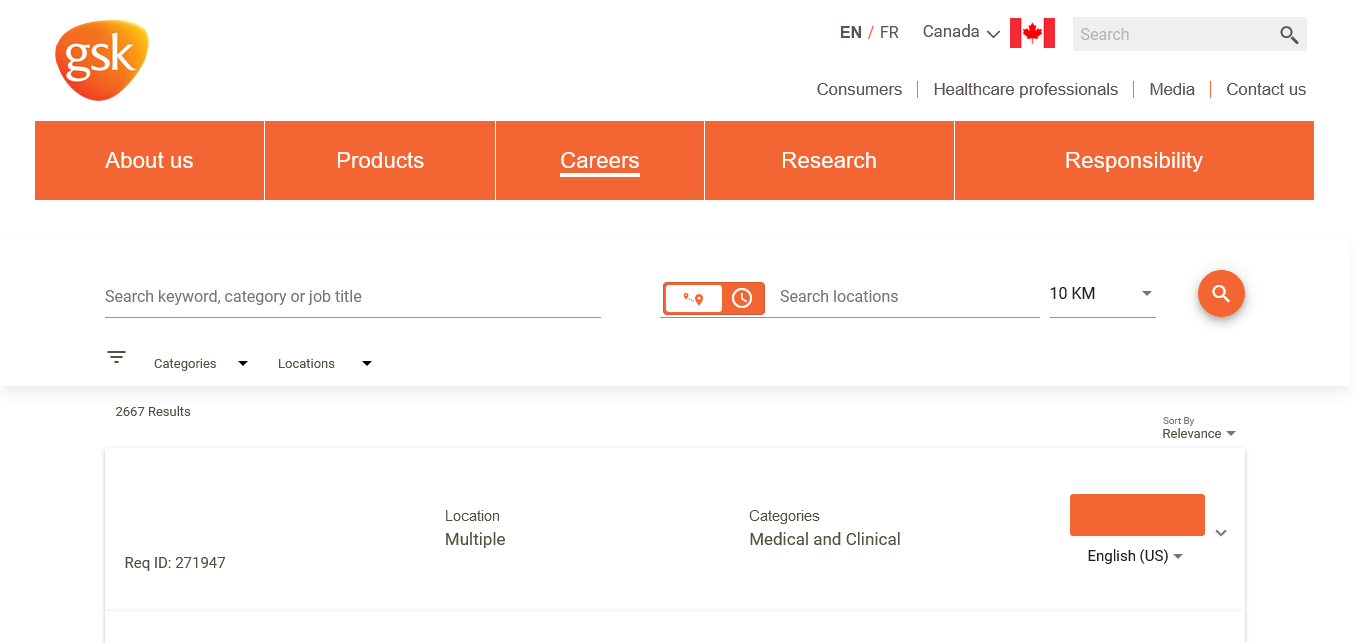Open the Sort By Relevance dropdown
This screenshot has width=1366, height=643.
[x=1198, y=433]
